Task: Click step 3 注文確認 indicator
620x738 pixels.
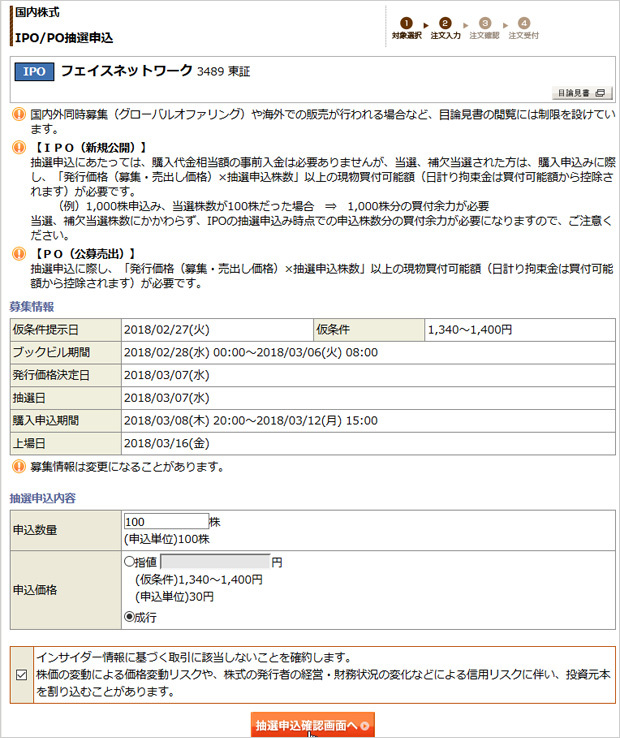Action: 484,28
